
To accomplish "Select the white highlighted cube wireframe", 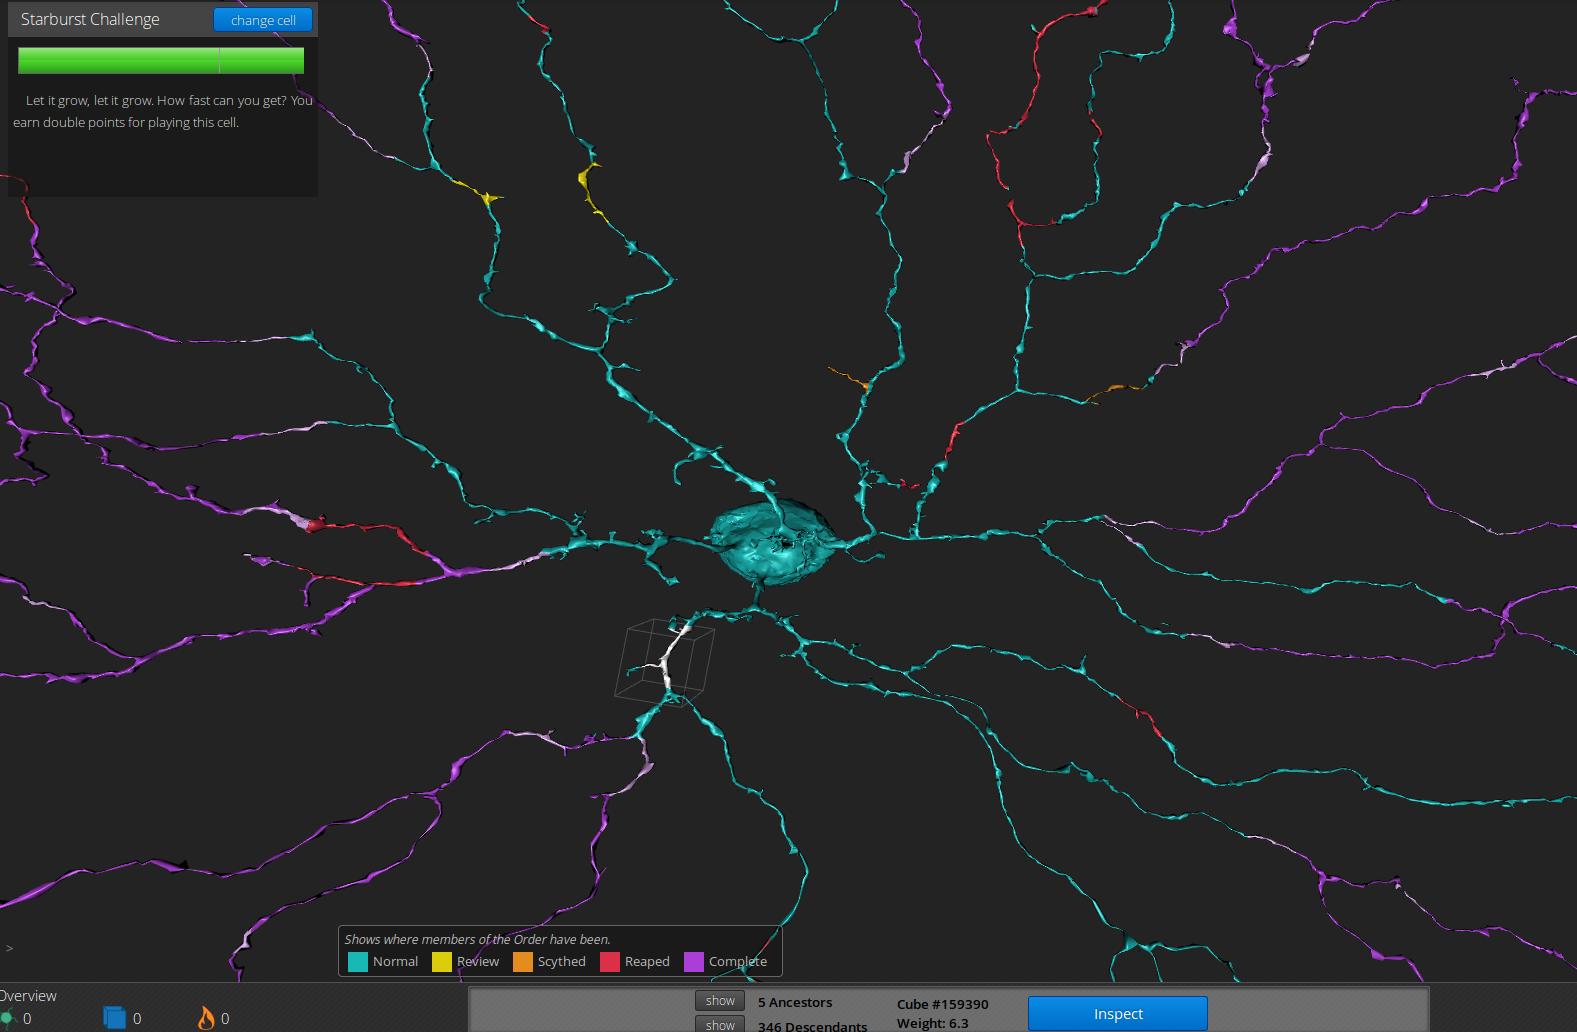I will pos(665,661).
